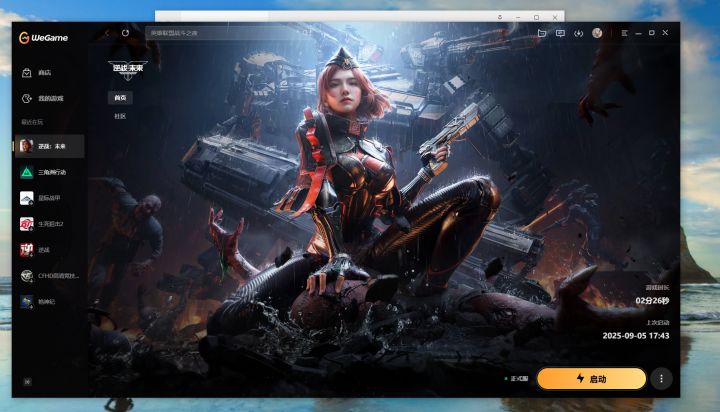Click the 星际战甲 game icon
Viewport: 720px width, 412px height.
coord(27,198)
